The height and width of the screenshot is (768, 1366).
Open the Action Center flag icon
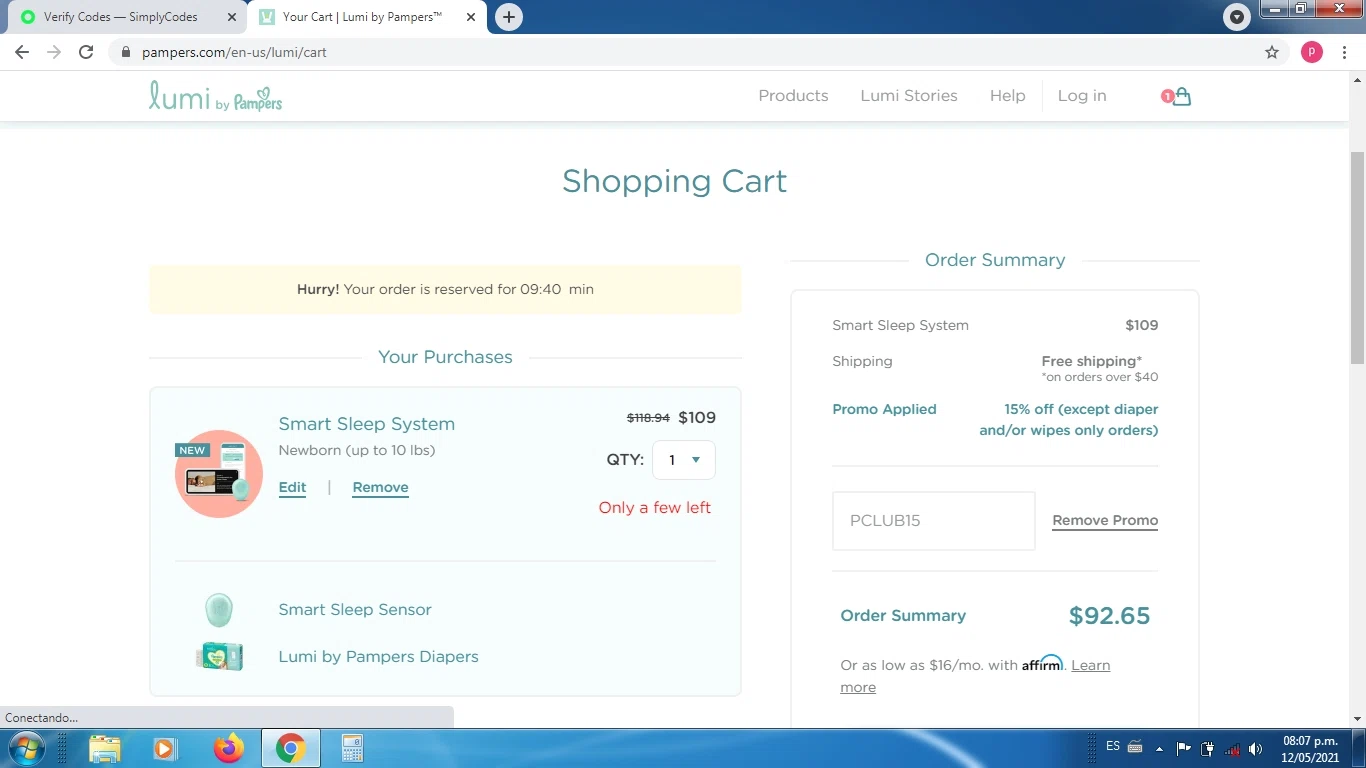[1183, 748]
